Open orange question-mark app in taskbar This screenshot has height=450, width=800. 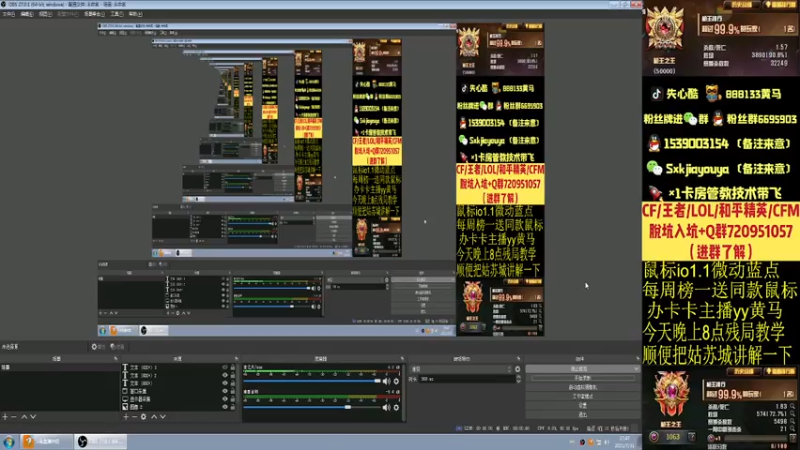click(46, 442)
